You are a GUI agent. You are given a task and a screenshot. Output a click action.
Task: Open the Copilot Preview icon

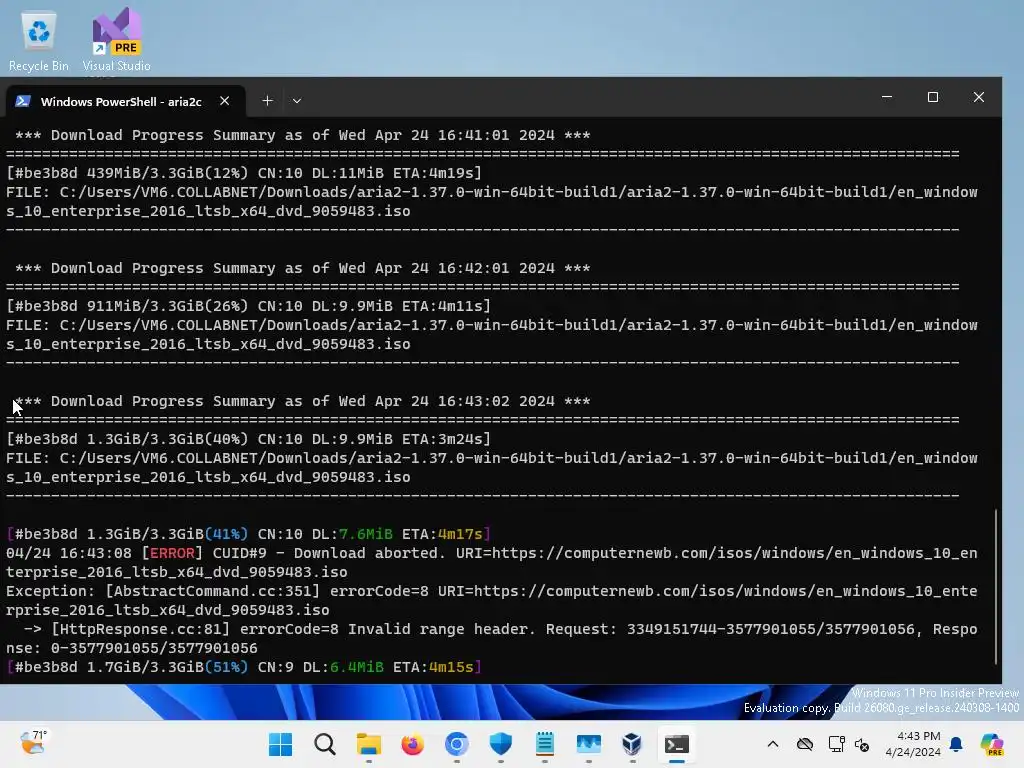[992, 744]
